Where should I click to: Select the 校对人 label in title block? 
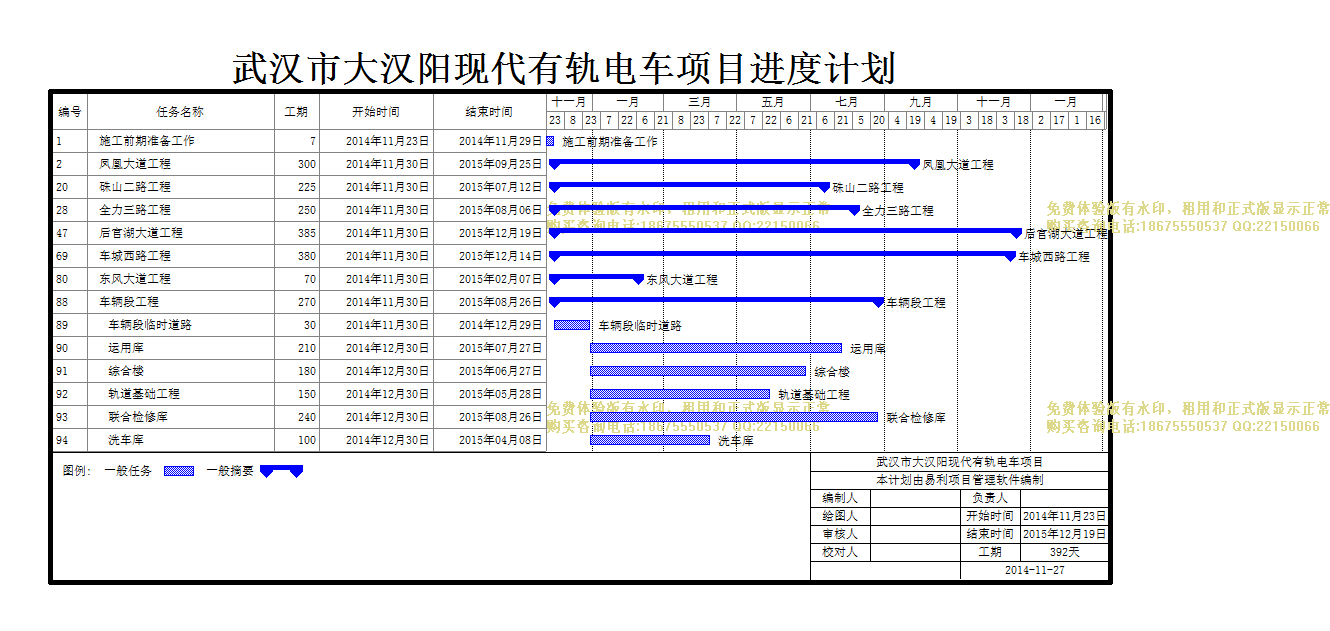(x=840, y=552)
